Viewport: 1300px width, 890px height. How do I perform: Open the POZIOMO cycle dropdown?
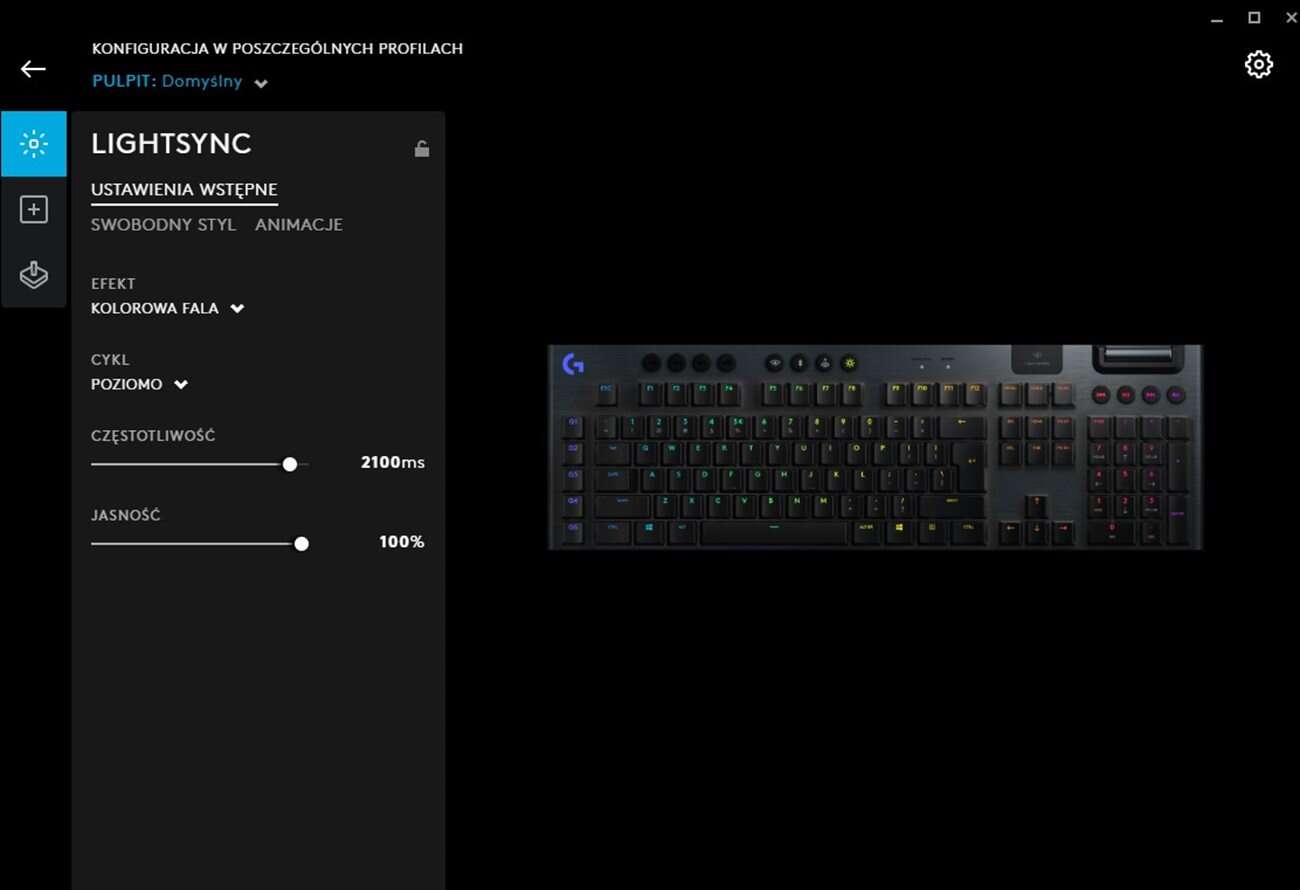point(139,384)
